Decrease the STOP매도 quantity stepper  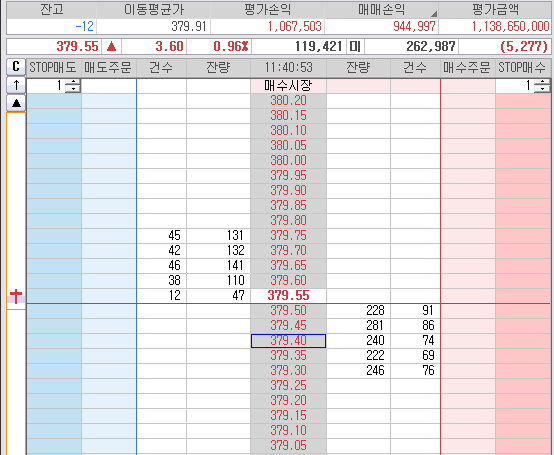(x=73, y=89)
